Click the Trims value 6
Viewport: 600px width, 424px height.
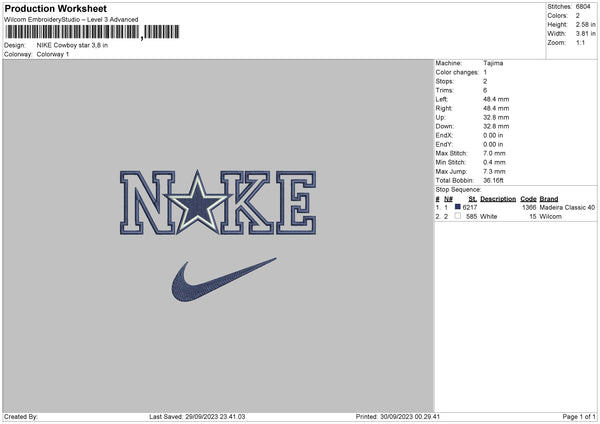(485, 90)
